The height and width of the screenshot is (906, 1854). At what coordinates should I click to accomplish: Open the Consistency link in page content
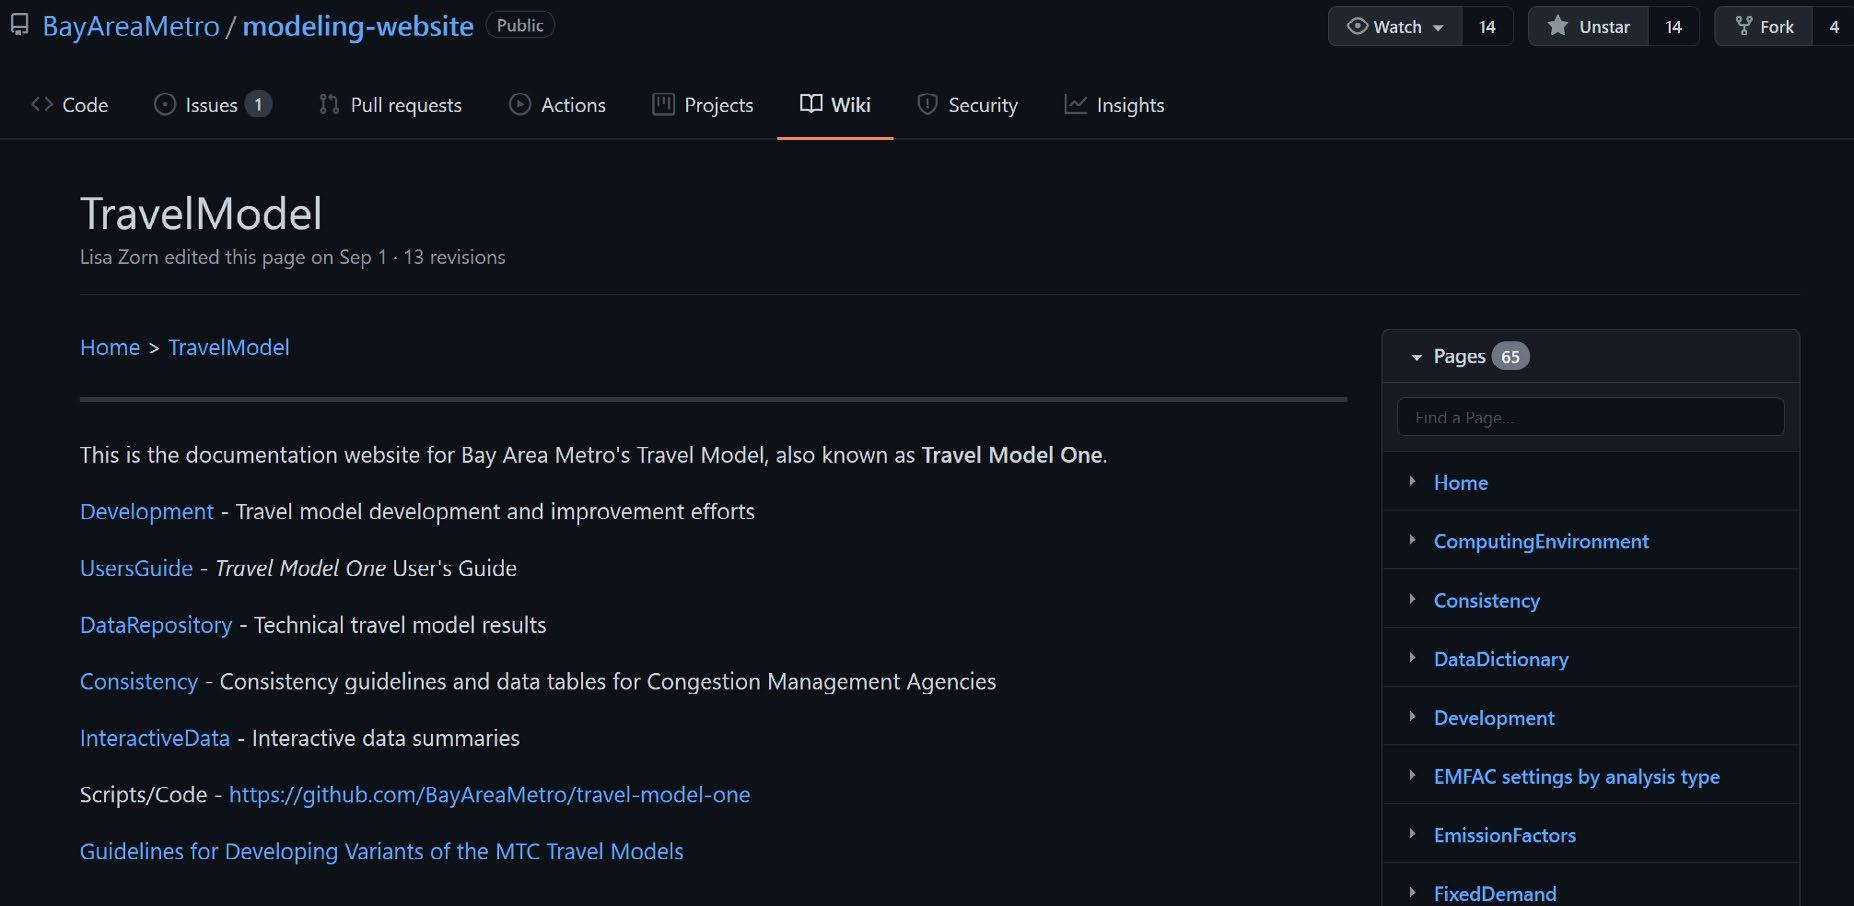(x=139, y=681)
